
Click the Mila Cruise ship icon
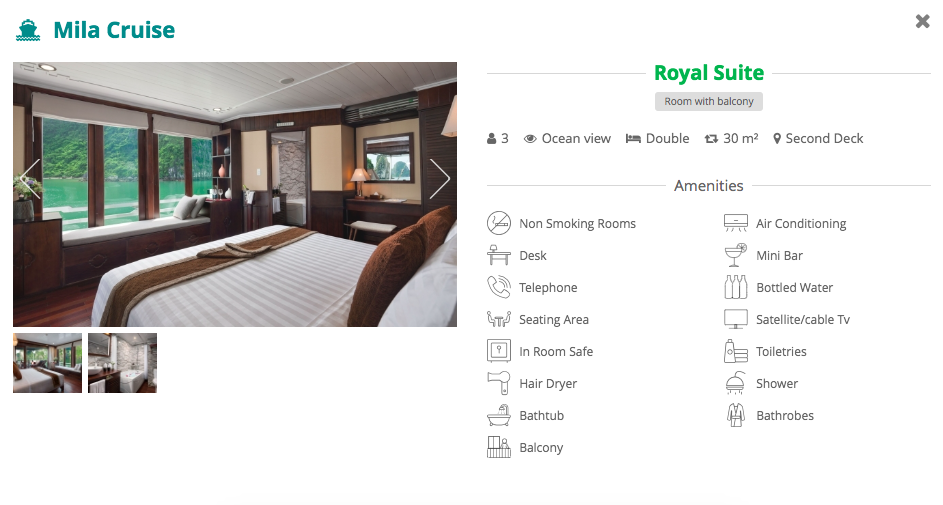click(x=28, y=30)
